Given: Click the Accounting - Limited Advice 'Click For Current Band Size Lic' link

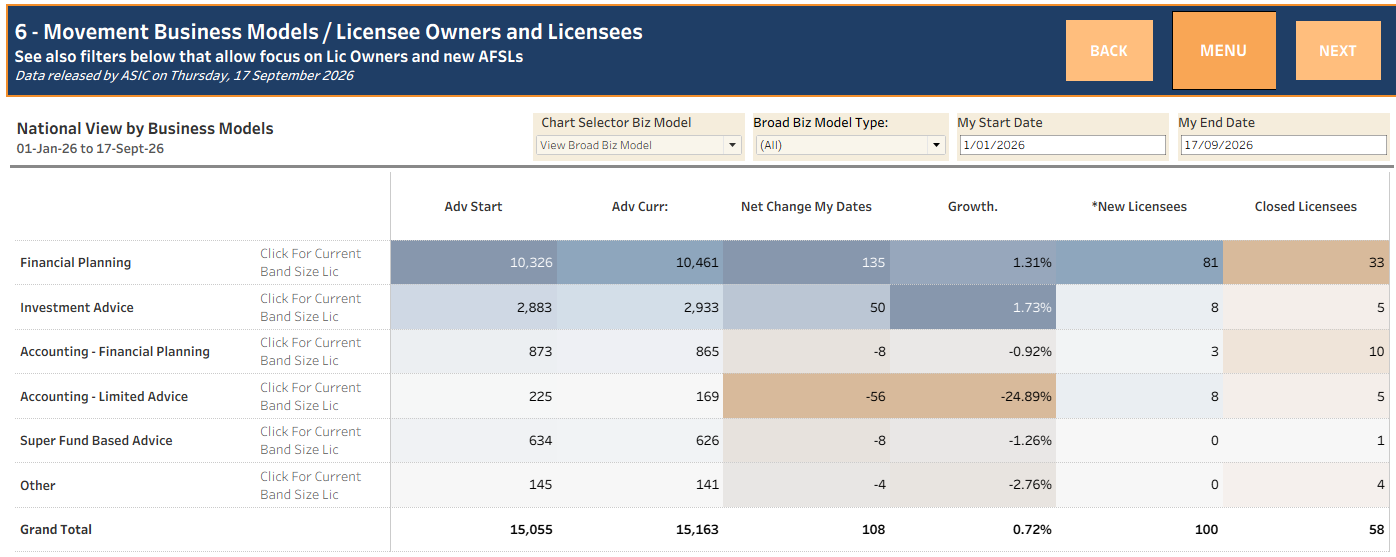Looking at the screenshot, I should (311, 396).
